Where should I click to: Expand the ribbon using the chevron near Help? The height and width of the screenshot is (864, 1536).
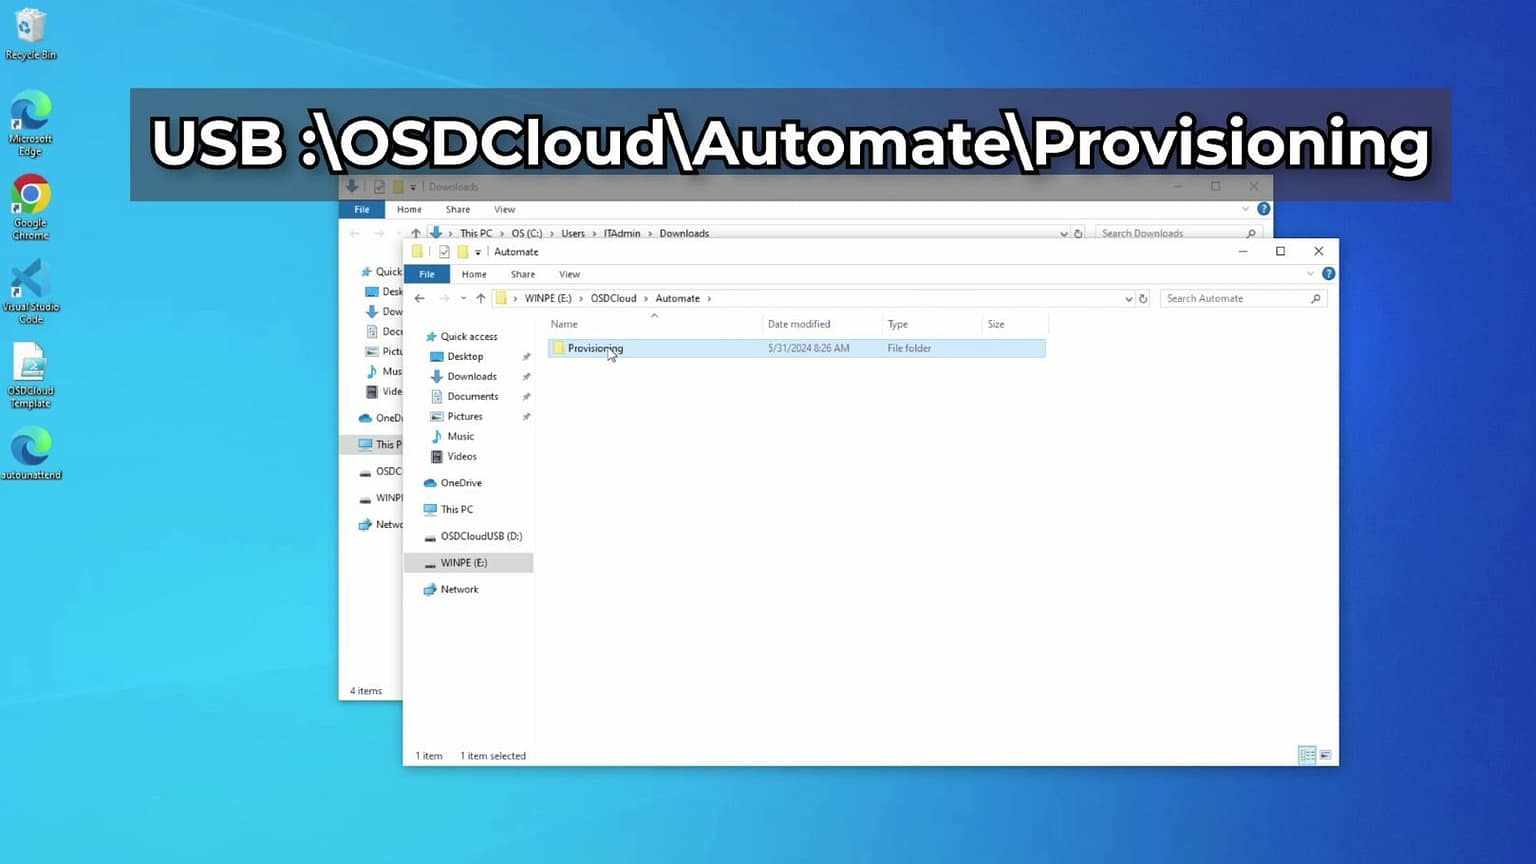[1310, 273]
